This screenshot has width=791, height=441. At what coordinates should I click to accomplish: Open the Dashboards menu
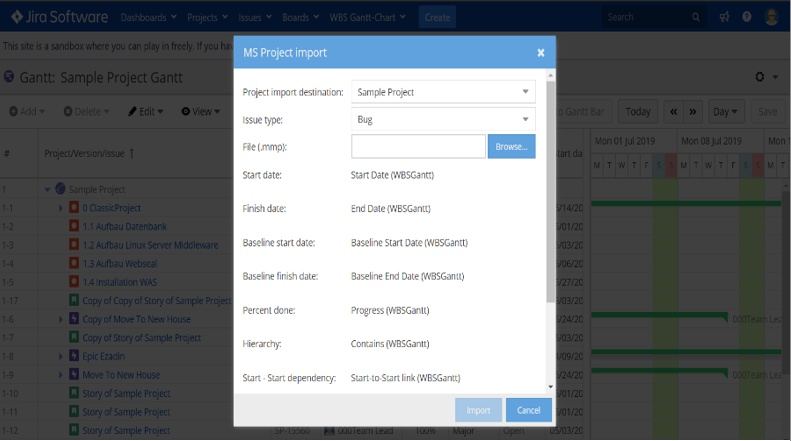(148, 17)
